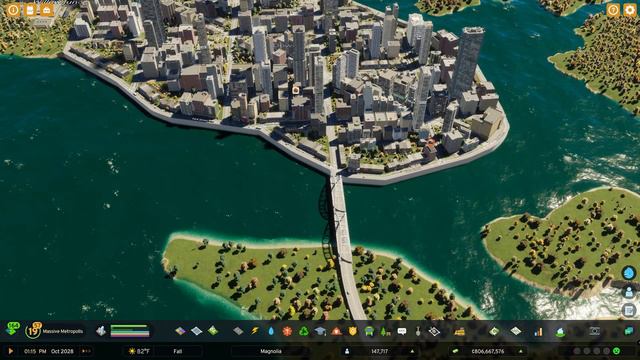Open the City statistics bar chart
Screen dimensions: 640x360
pos(538,331)
